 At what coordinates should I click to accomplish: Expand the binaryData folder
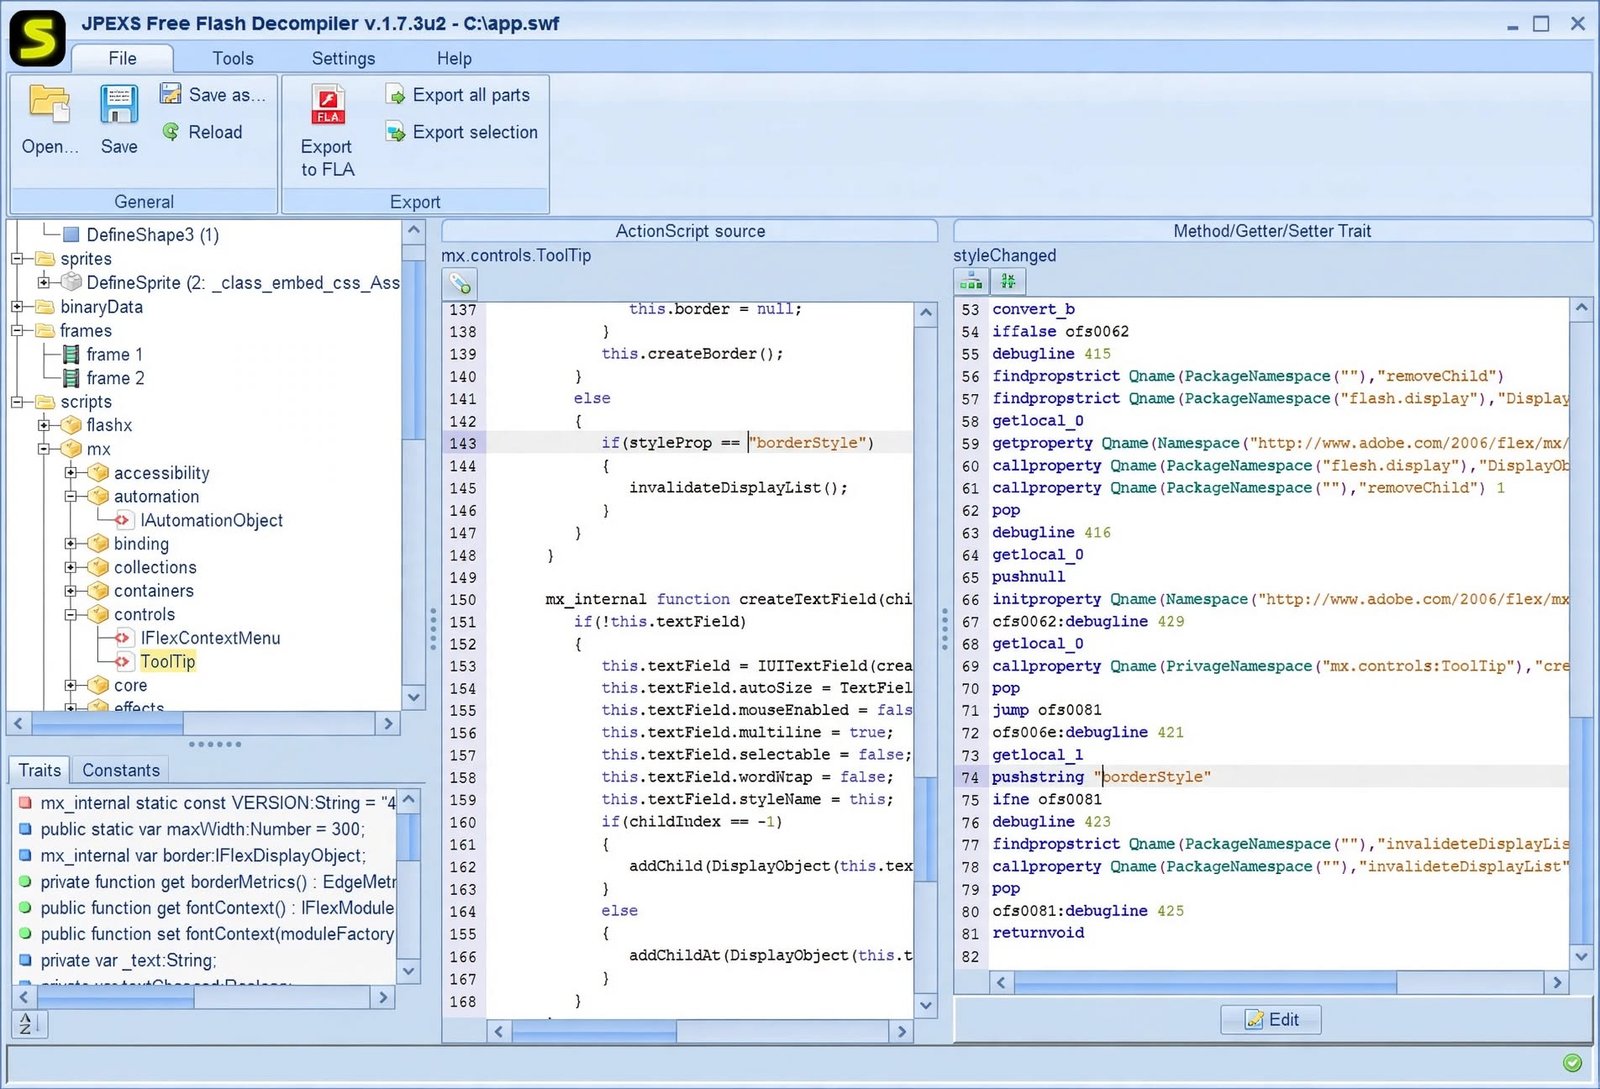click(x=17, y=307)
